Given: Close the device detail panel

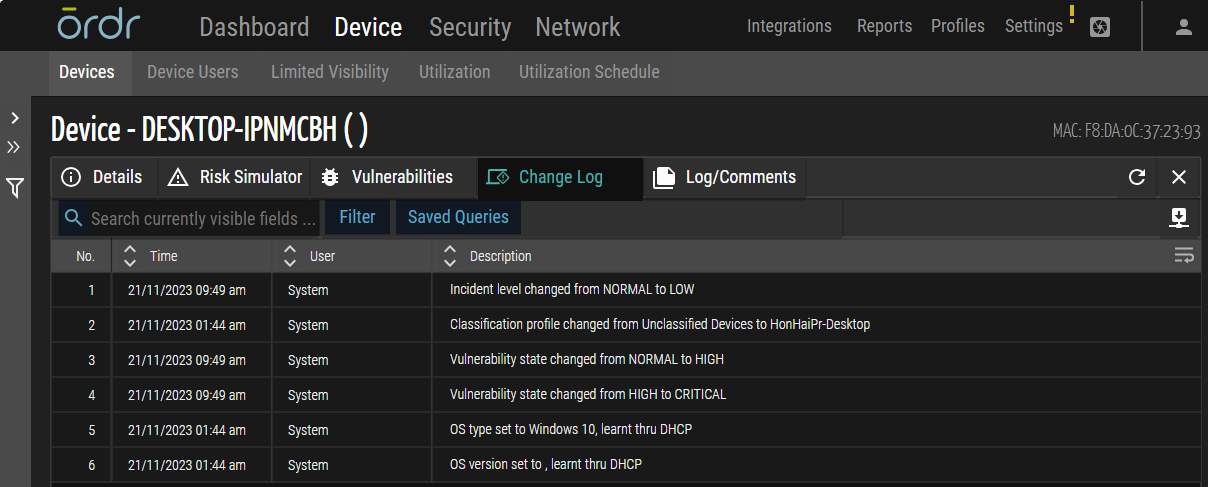Looking at the screenshot, I should coord(1179,177).
